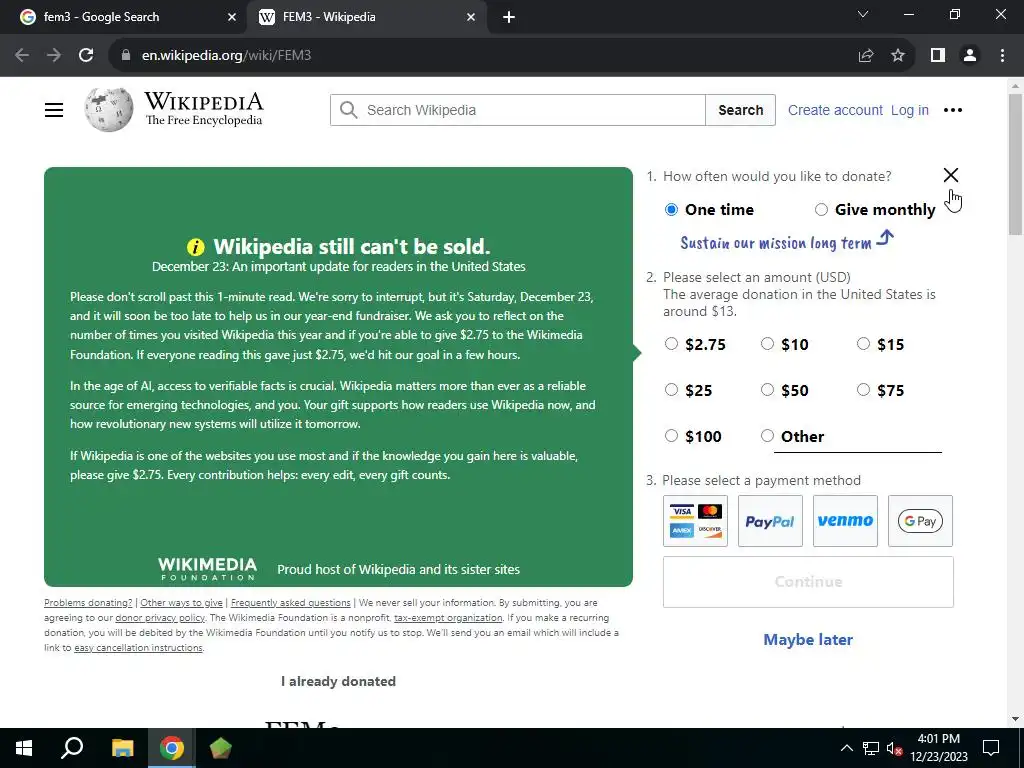1024x768 pixels.
Task: Open the notification center icon
Action: [991, 748]
